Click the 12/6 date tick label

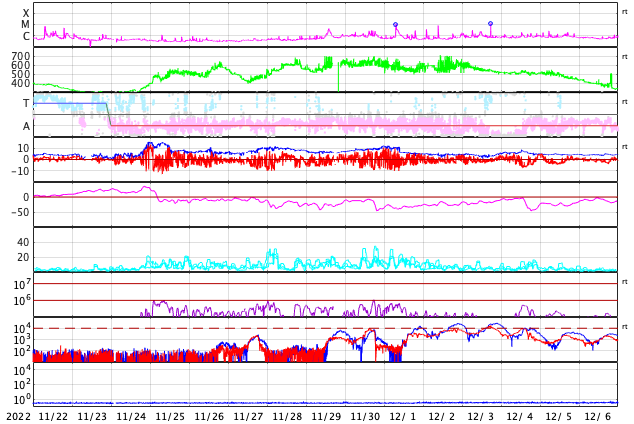598,416
